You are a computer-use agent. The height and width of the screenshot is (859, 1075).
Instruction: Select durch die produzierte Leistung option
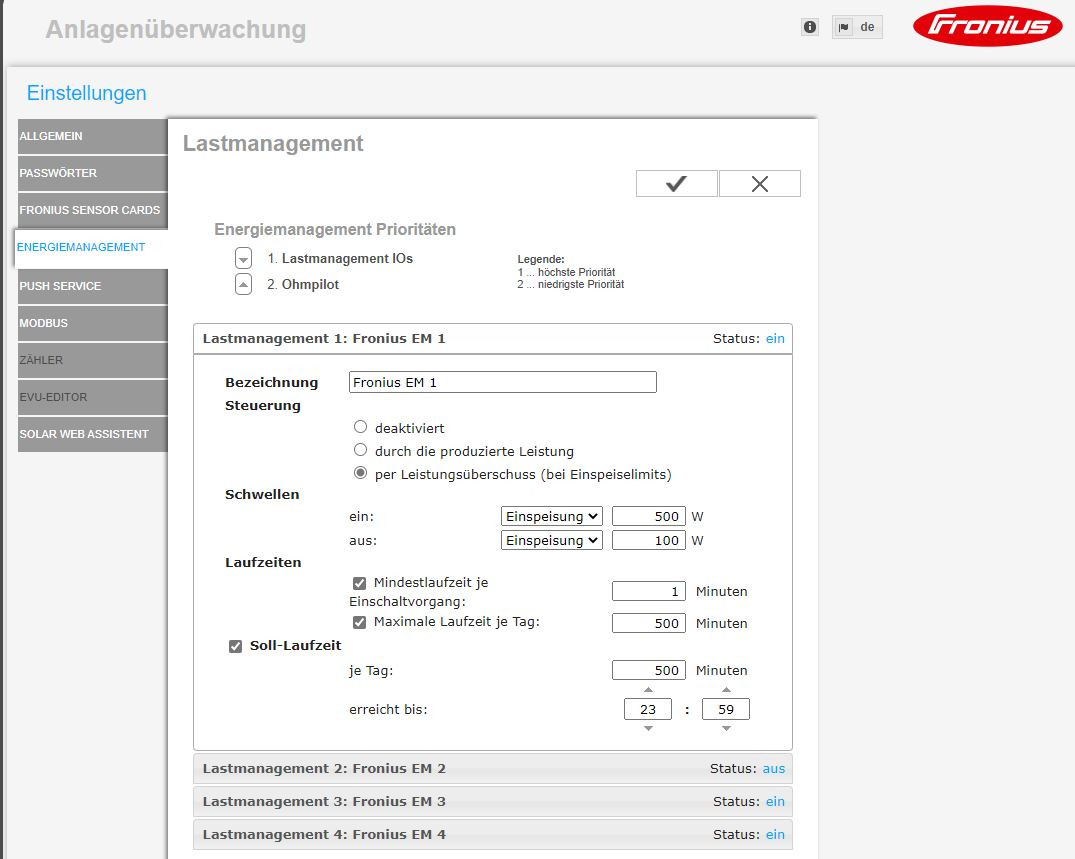point(360,450)
